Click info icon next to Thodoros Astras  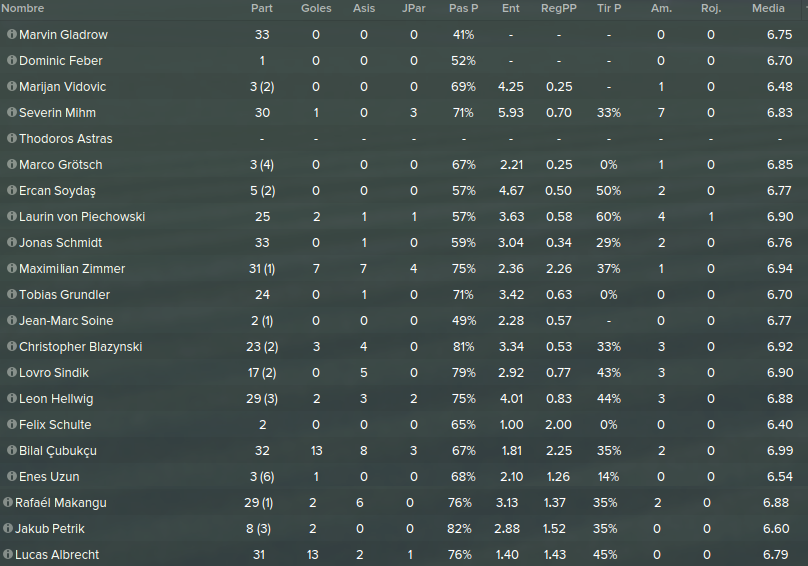pyautogui.click(x=12, y=138)
